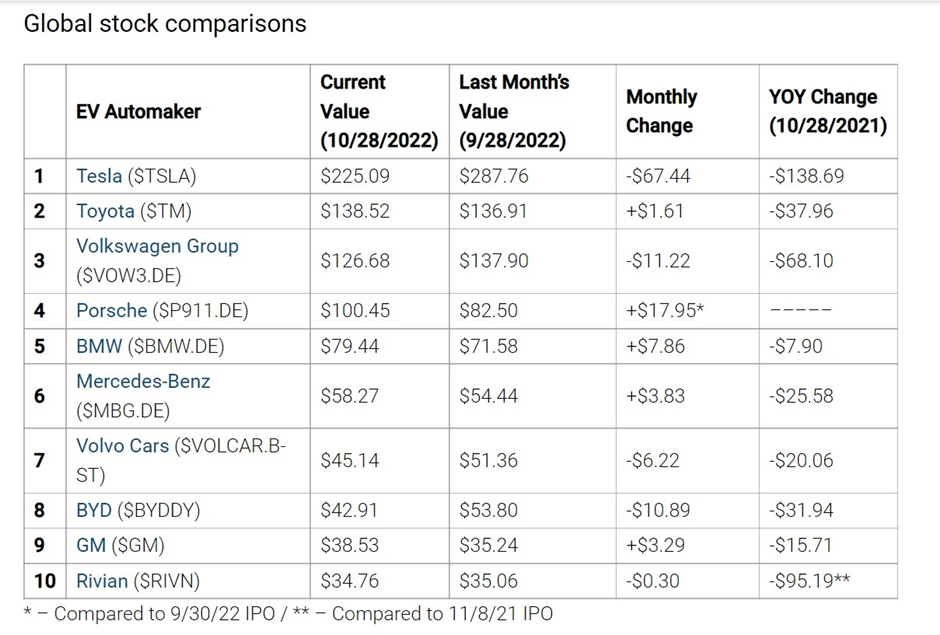940x635 pixels.
Task: Click the Monthly Change column header
Action: click(661, 111)
